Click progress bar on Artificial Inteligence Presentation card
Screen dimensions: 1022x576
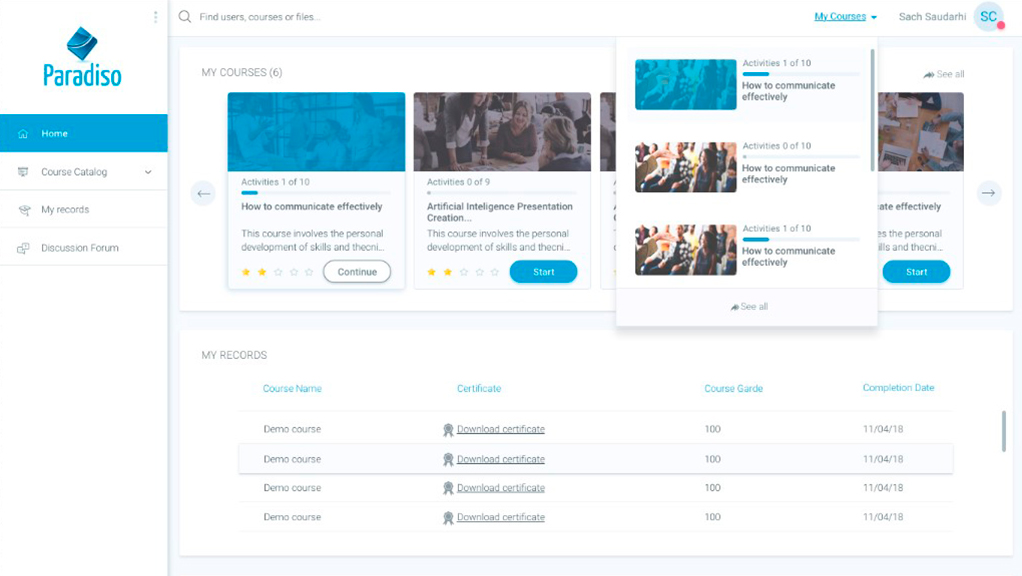pos(502,193)
